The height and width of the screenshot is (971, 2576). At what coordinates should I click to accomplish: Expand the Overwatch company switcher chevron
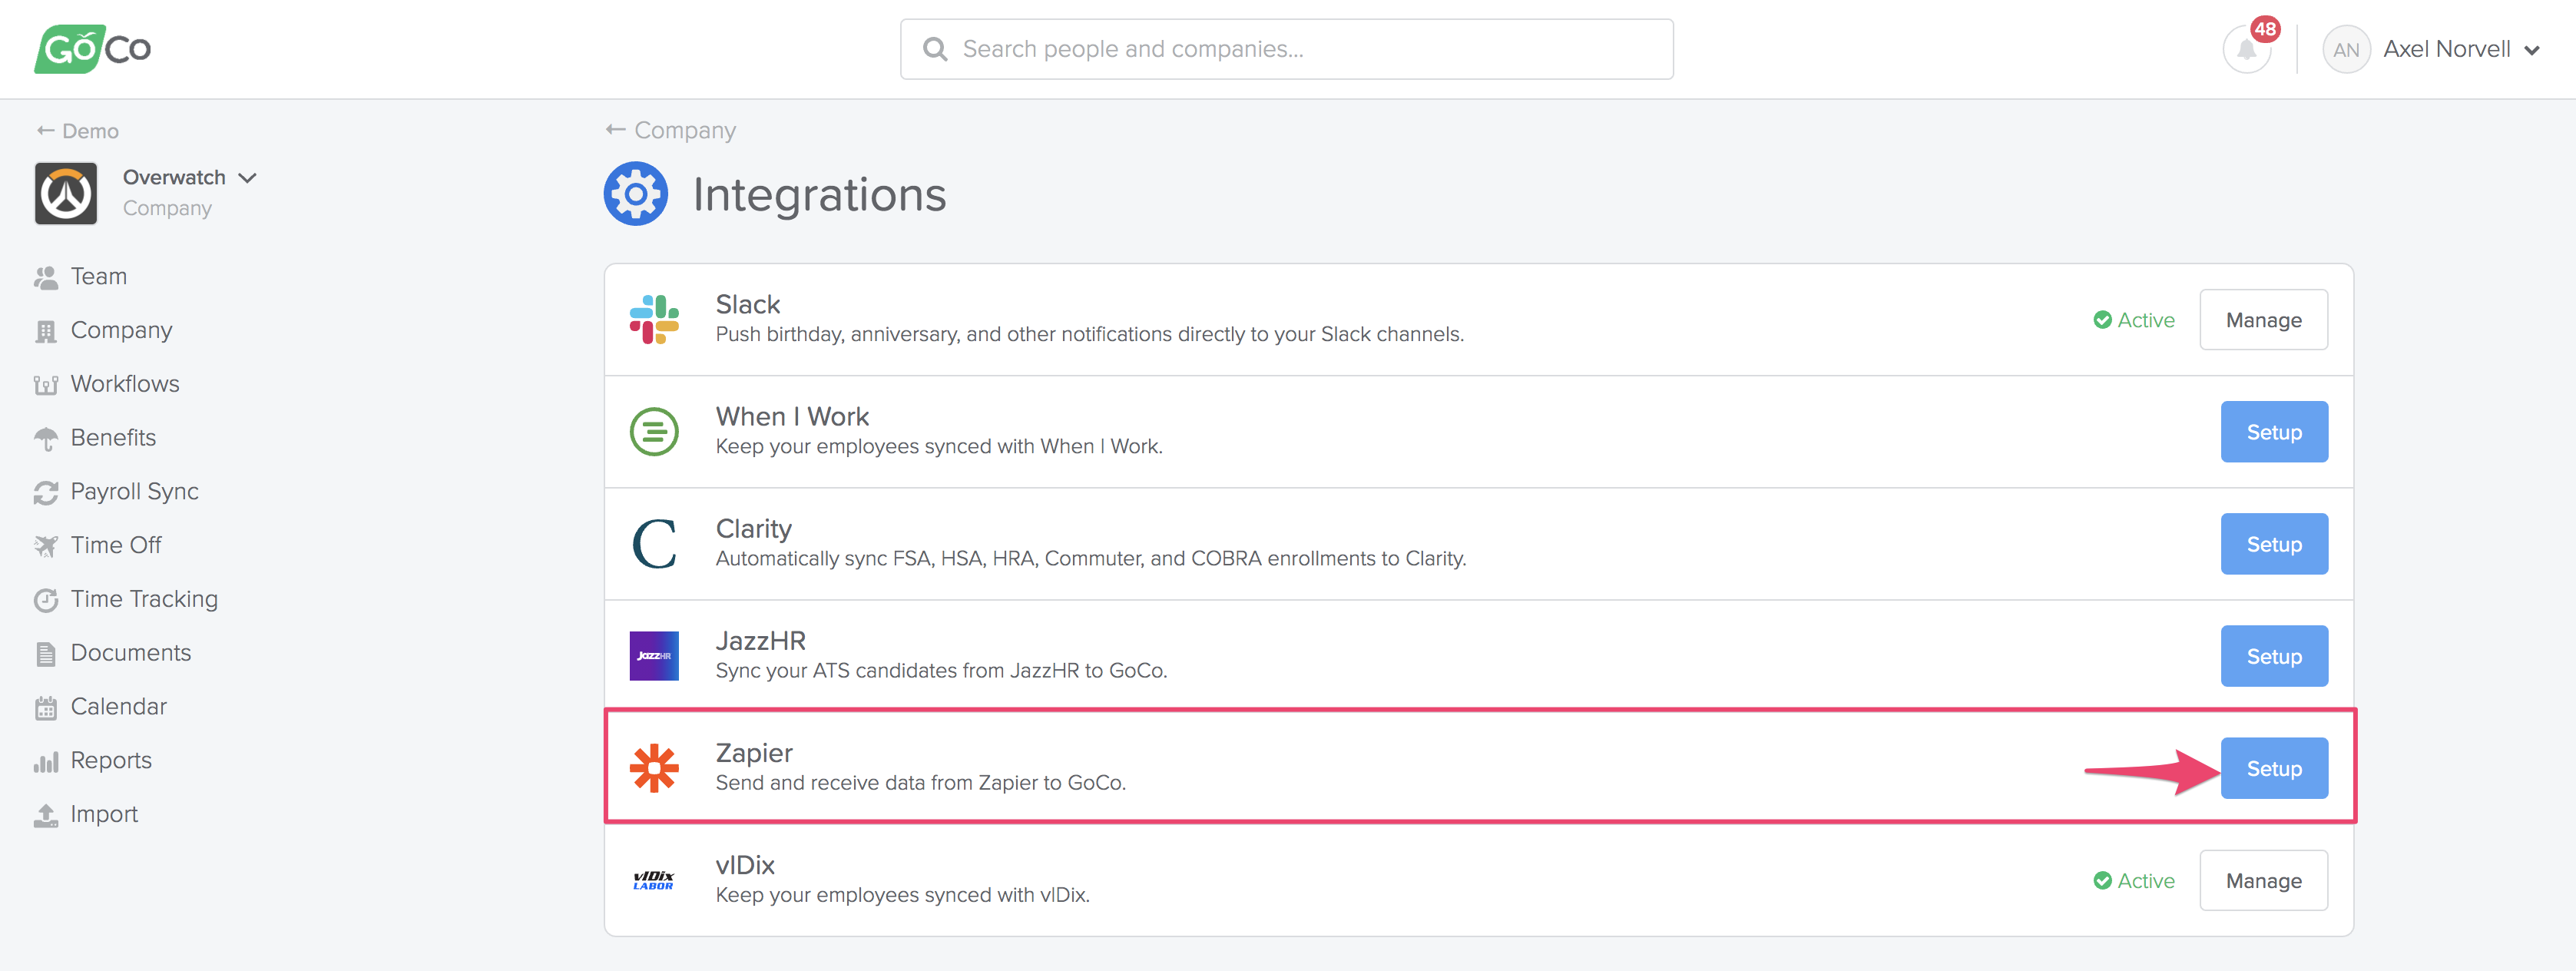coord(247,178)
